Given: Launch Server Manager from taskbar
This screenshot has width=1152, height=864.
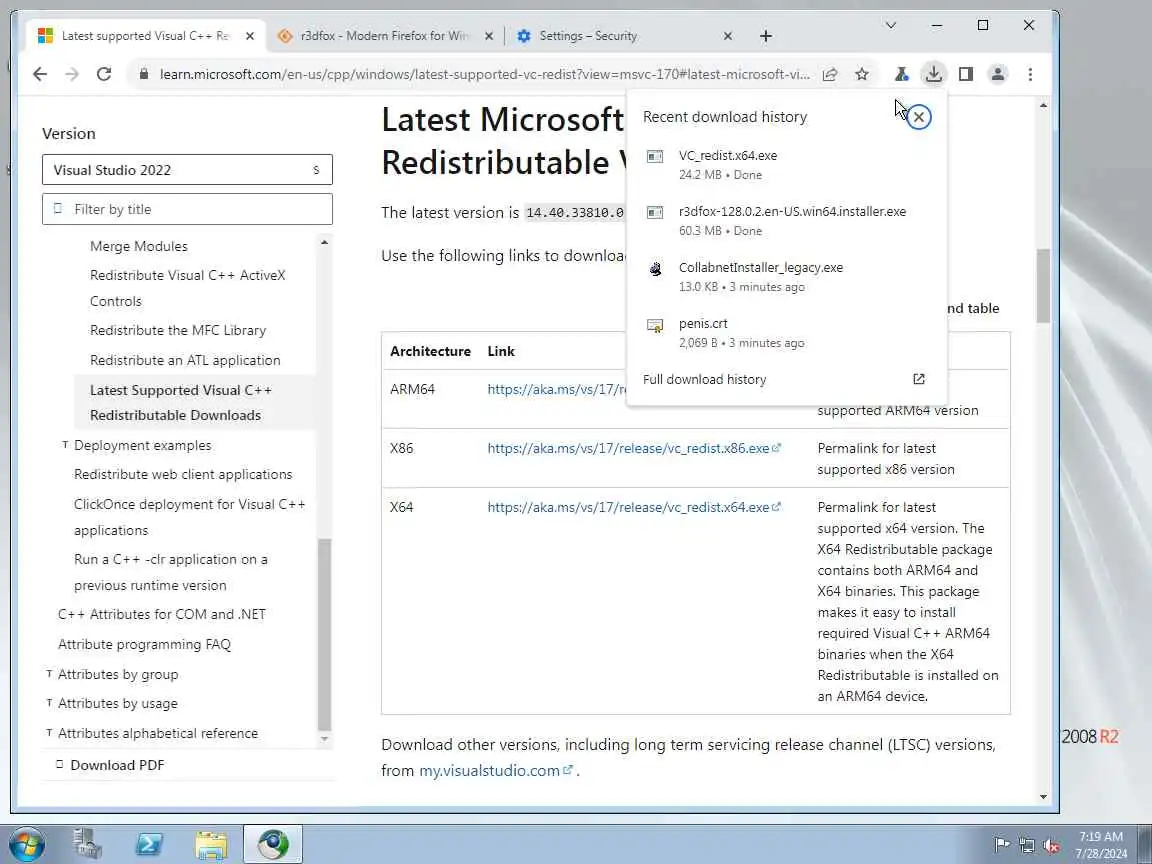Looking at the screenshot, I should [x=87, y=844].
